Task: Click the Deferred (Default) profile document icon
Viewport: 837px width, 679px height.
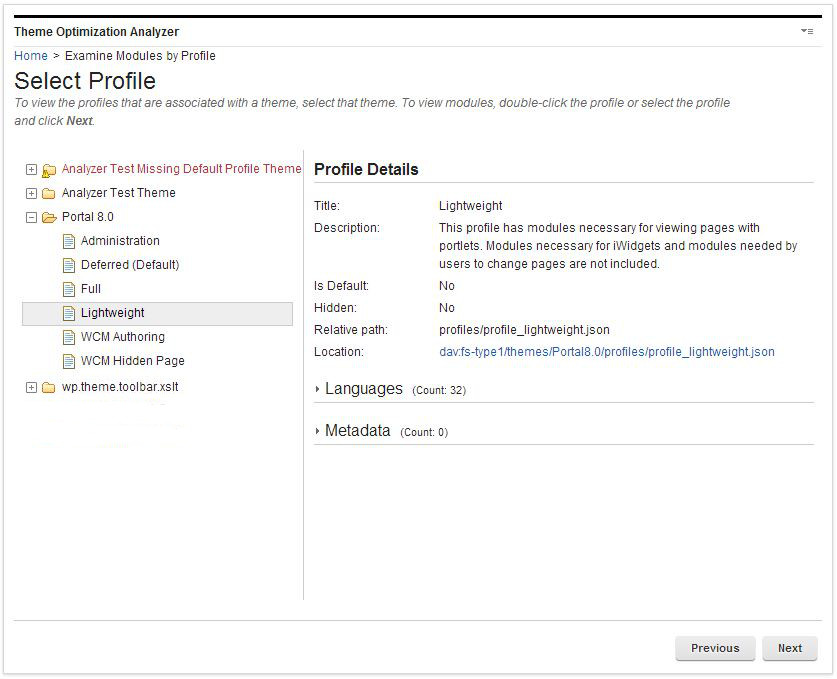Action: pos(69,265)
